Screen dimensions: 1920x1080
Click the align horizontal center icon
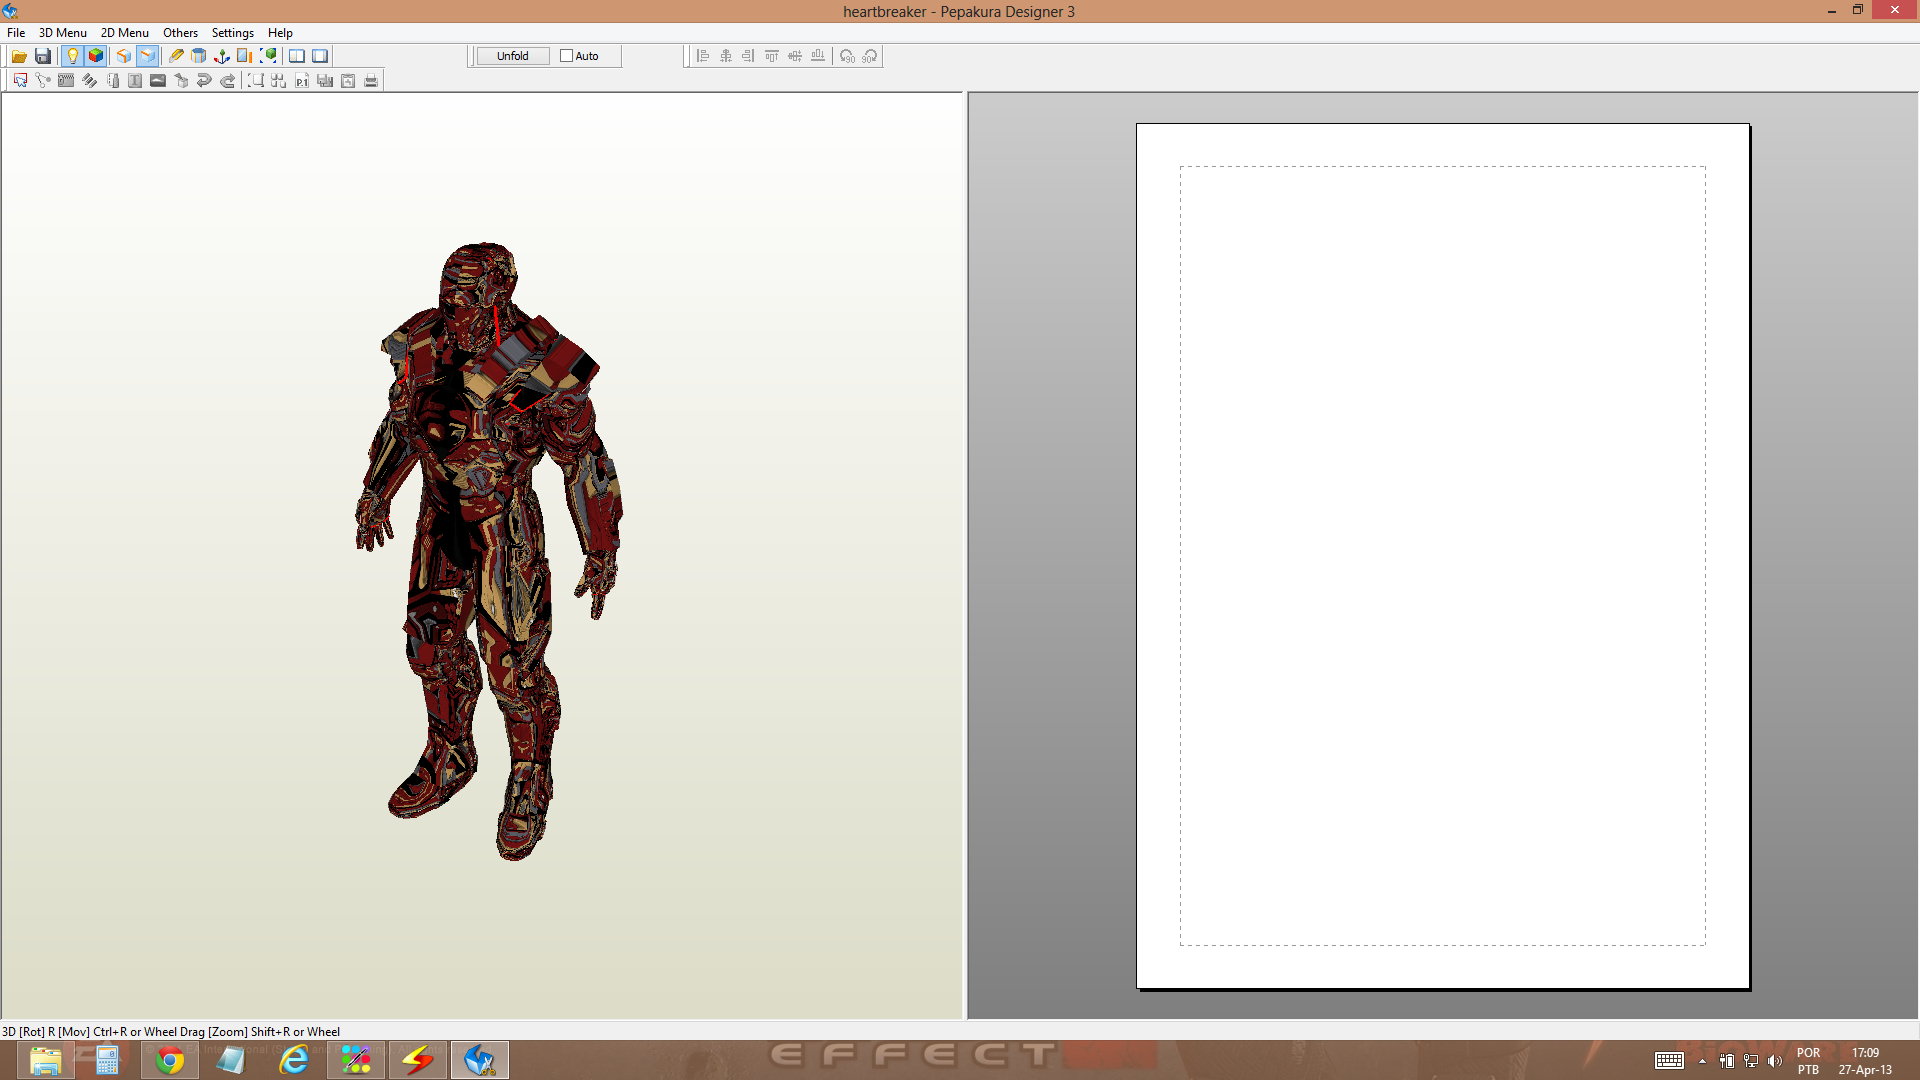726,56
